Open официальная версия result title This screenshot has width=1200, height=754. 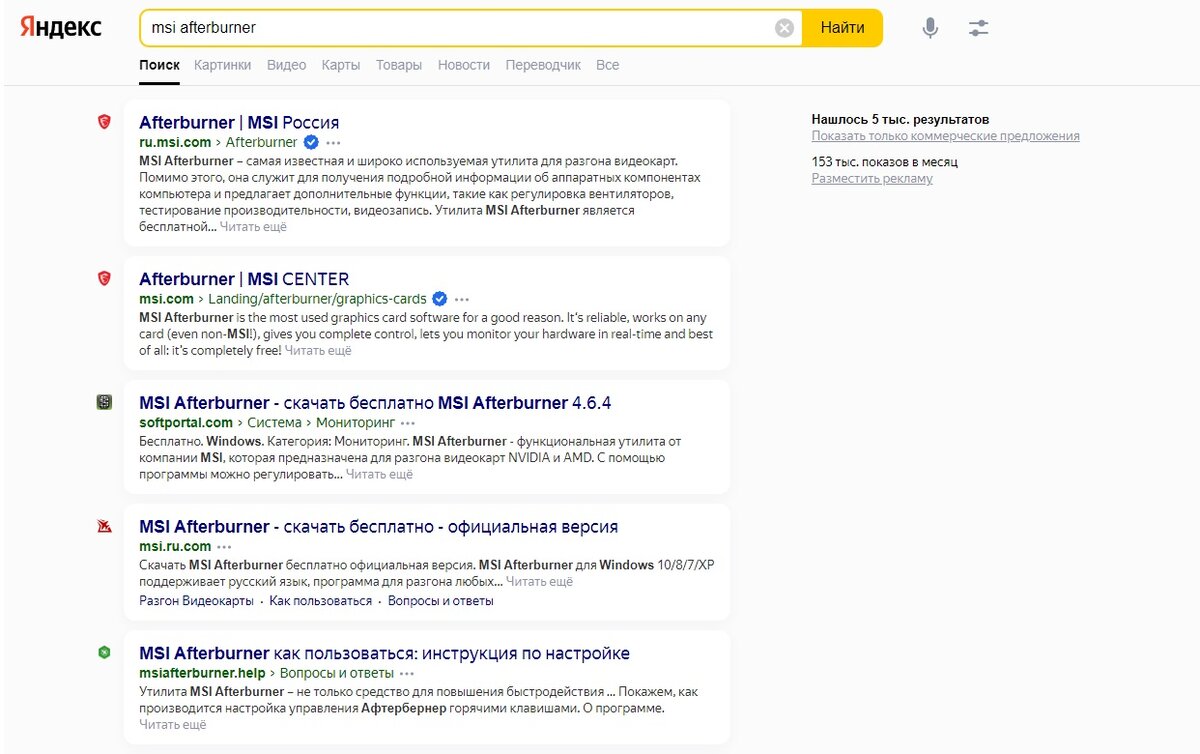pos(378,527)
